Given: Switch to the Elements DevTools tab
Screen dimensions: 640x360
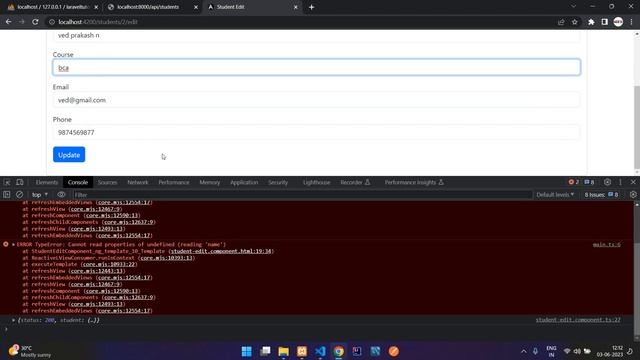Looking at the screenshot, I should pyautogui.click(x=47, y=182).
